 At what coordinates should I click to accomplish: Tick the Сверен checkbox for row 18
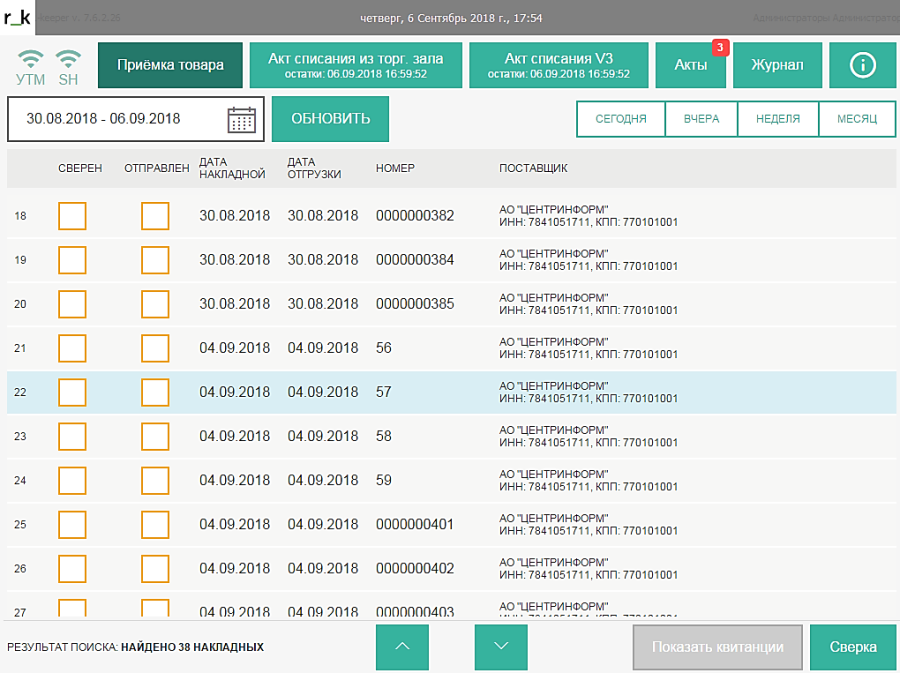(72, 216)
